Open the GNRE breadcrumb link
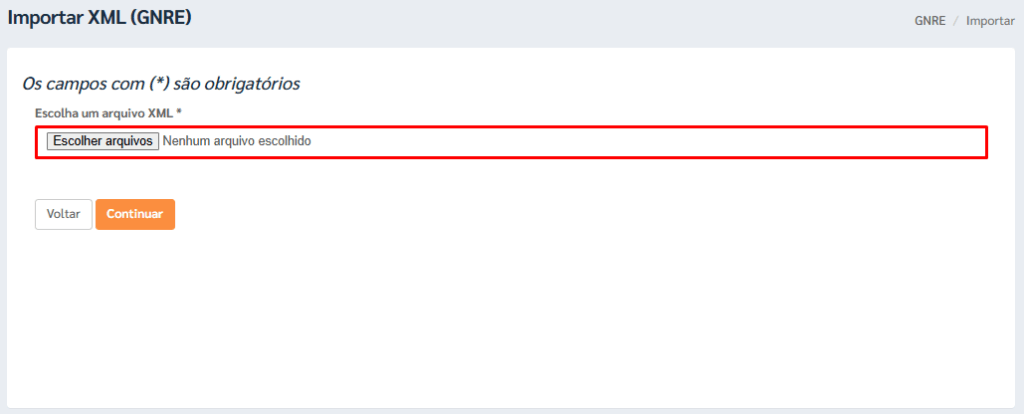This screenshot has height=414, width=1024. (929, 20)
